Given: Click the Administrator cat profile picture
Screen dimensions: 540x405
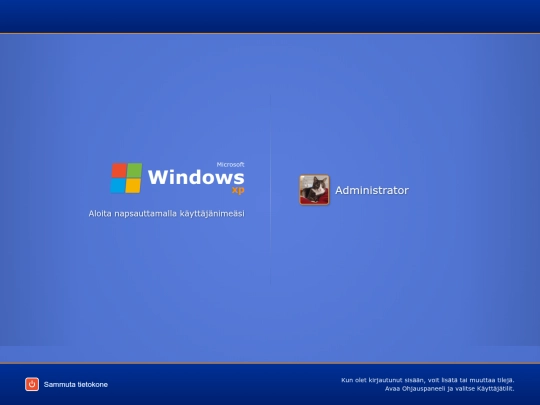Looking at the screenshot, I should 314,190.
